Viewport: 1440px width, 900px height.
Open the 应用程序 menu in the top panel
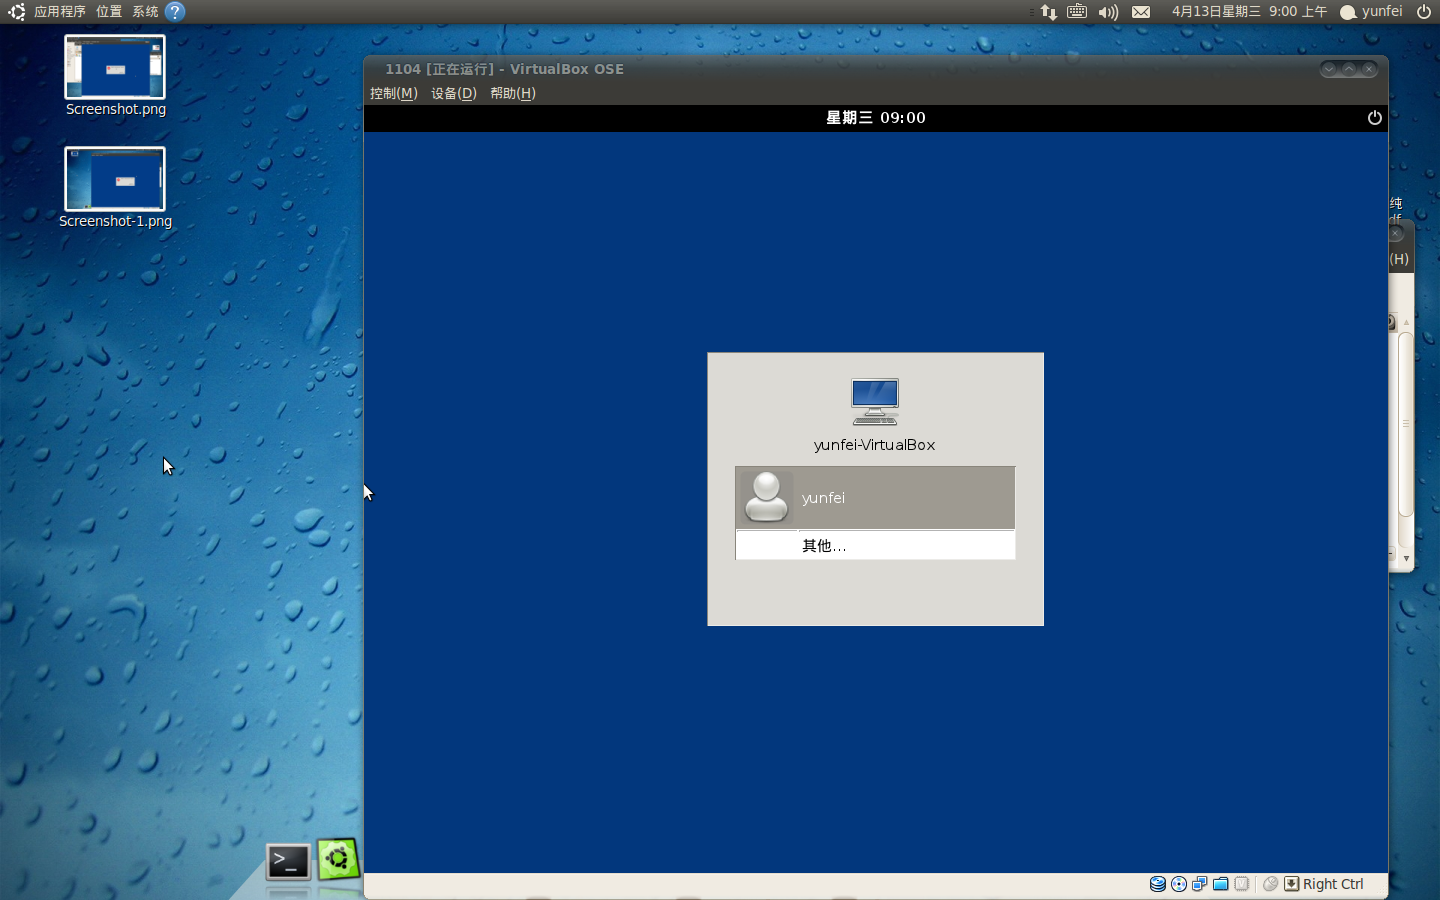pyautogui.click(x=60, y=12)
